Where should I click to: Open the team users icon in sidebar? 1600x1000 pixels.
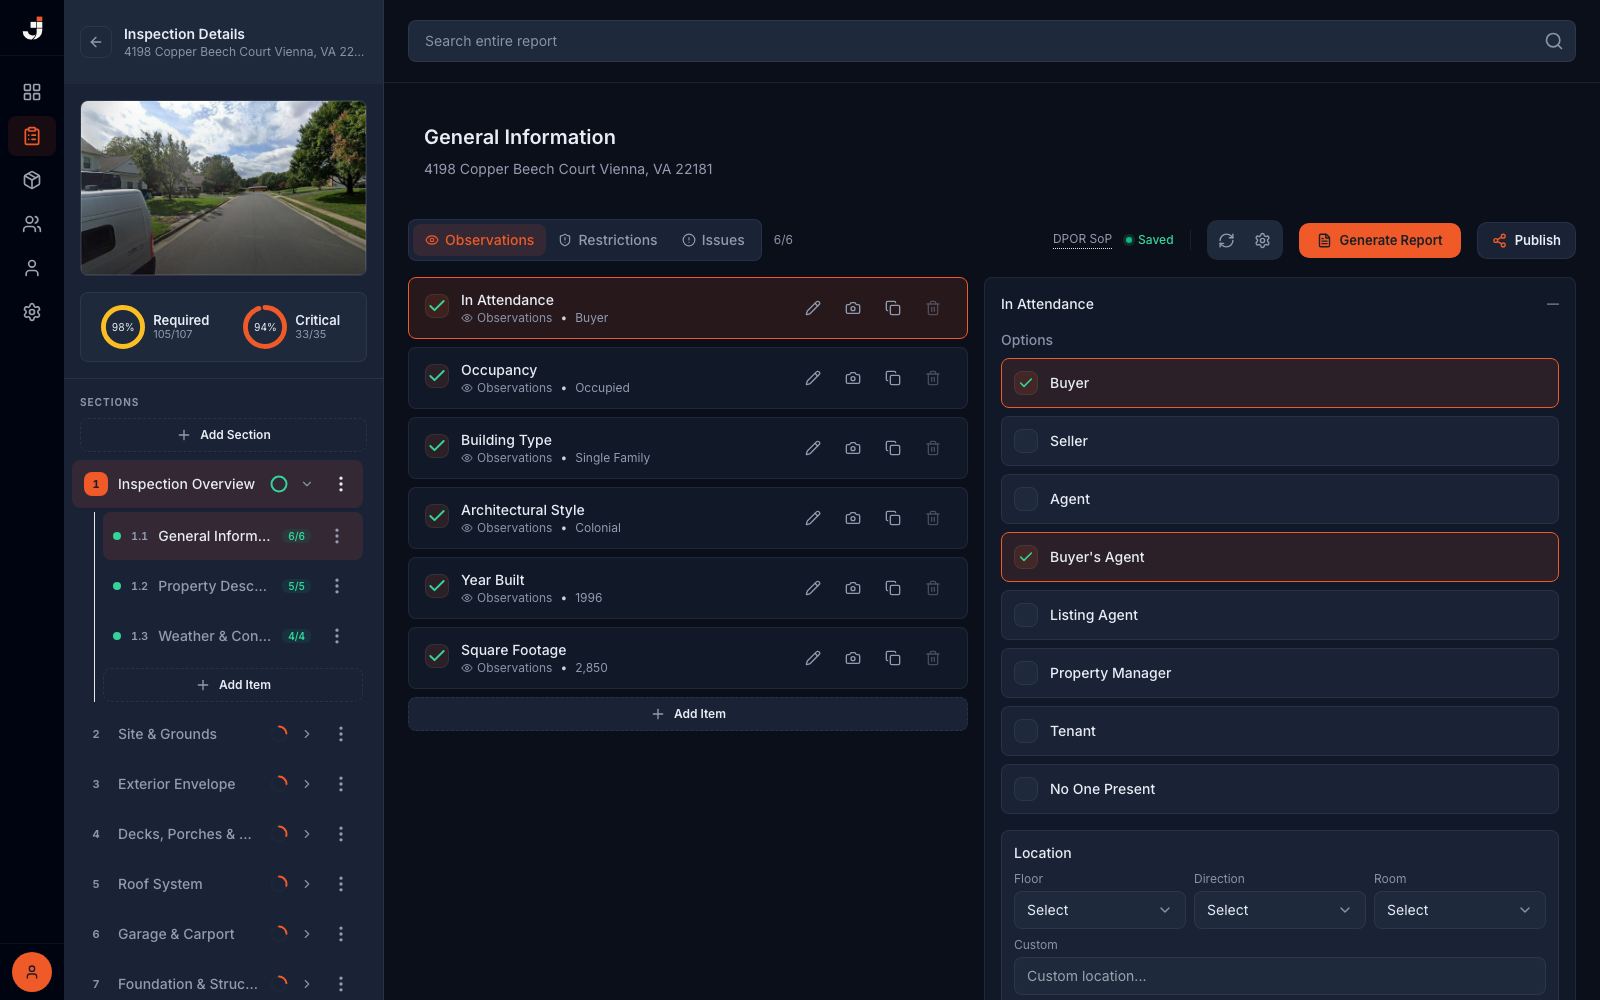click(32, 224)
